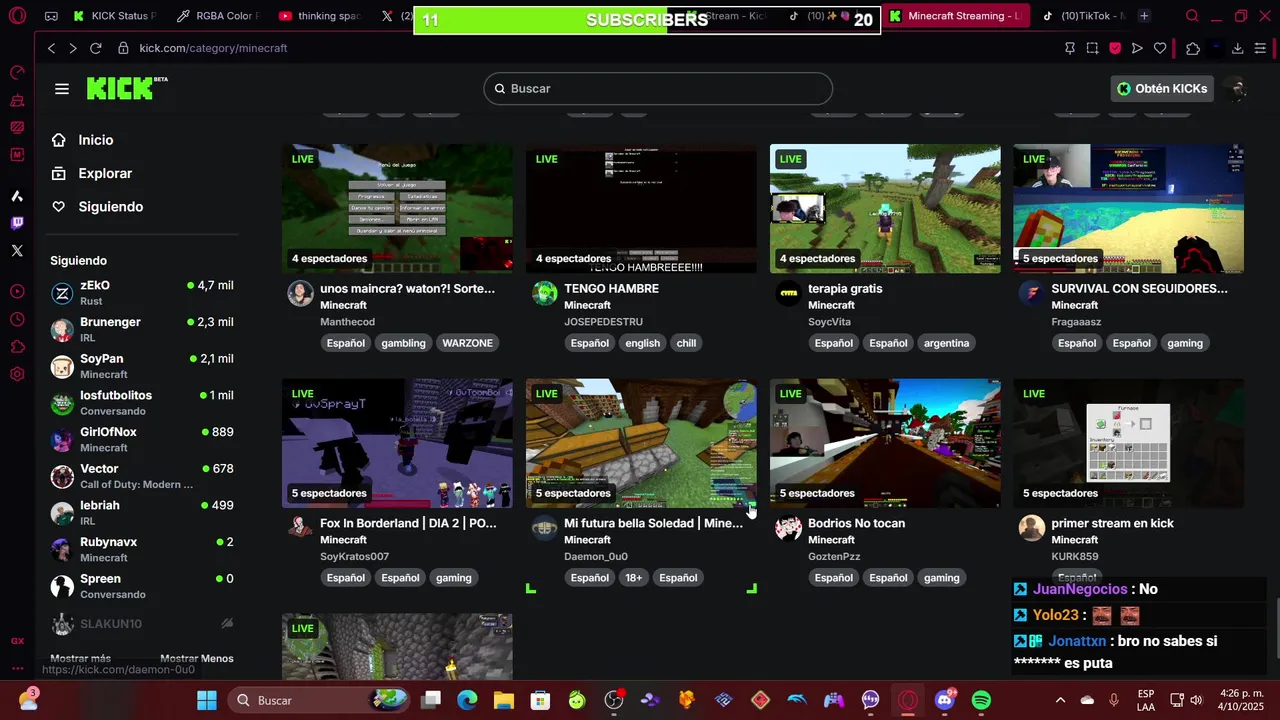Open SoycVita channel name link

click(x=829, y=322)
